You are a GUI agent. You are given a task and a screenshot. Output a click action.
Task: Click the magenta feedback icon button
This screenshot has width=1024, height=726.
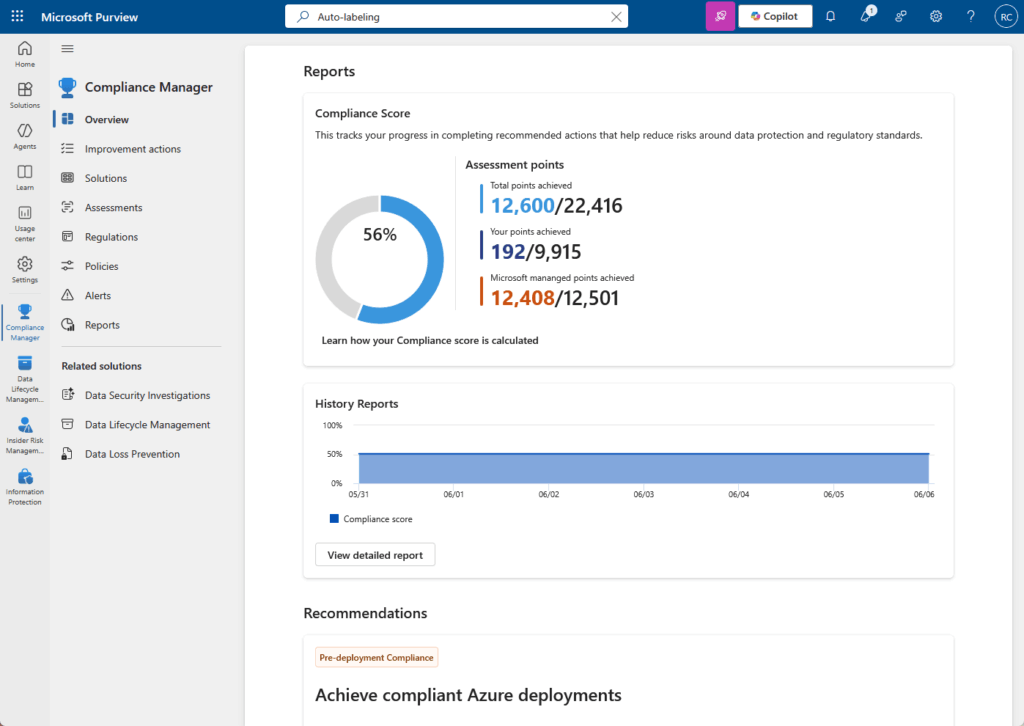tap(720, 16)
